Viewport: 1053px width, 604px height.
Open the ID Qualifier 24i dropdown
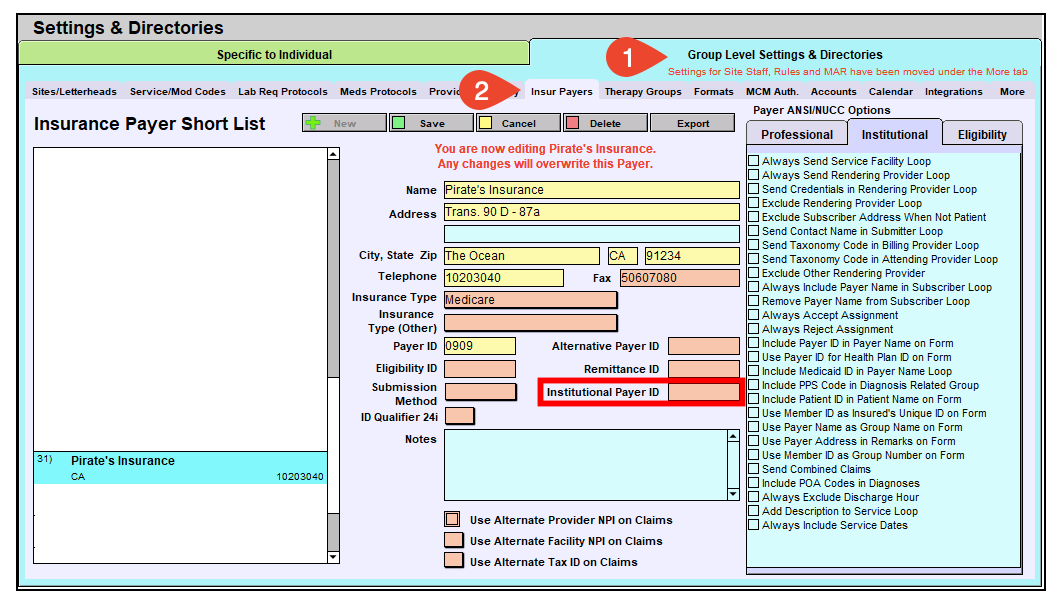459,416
